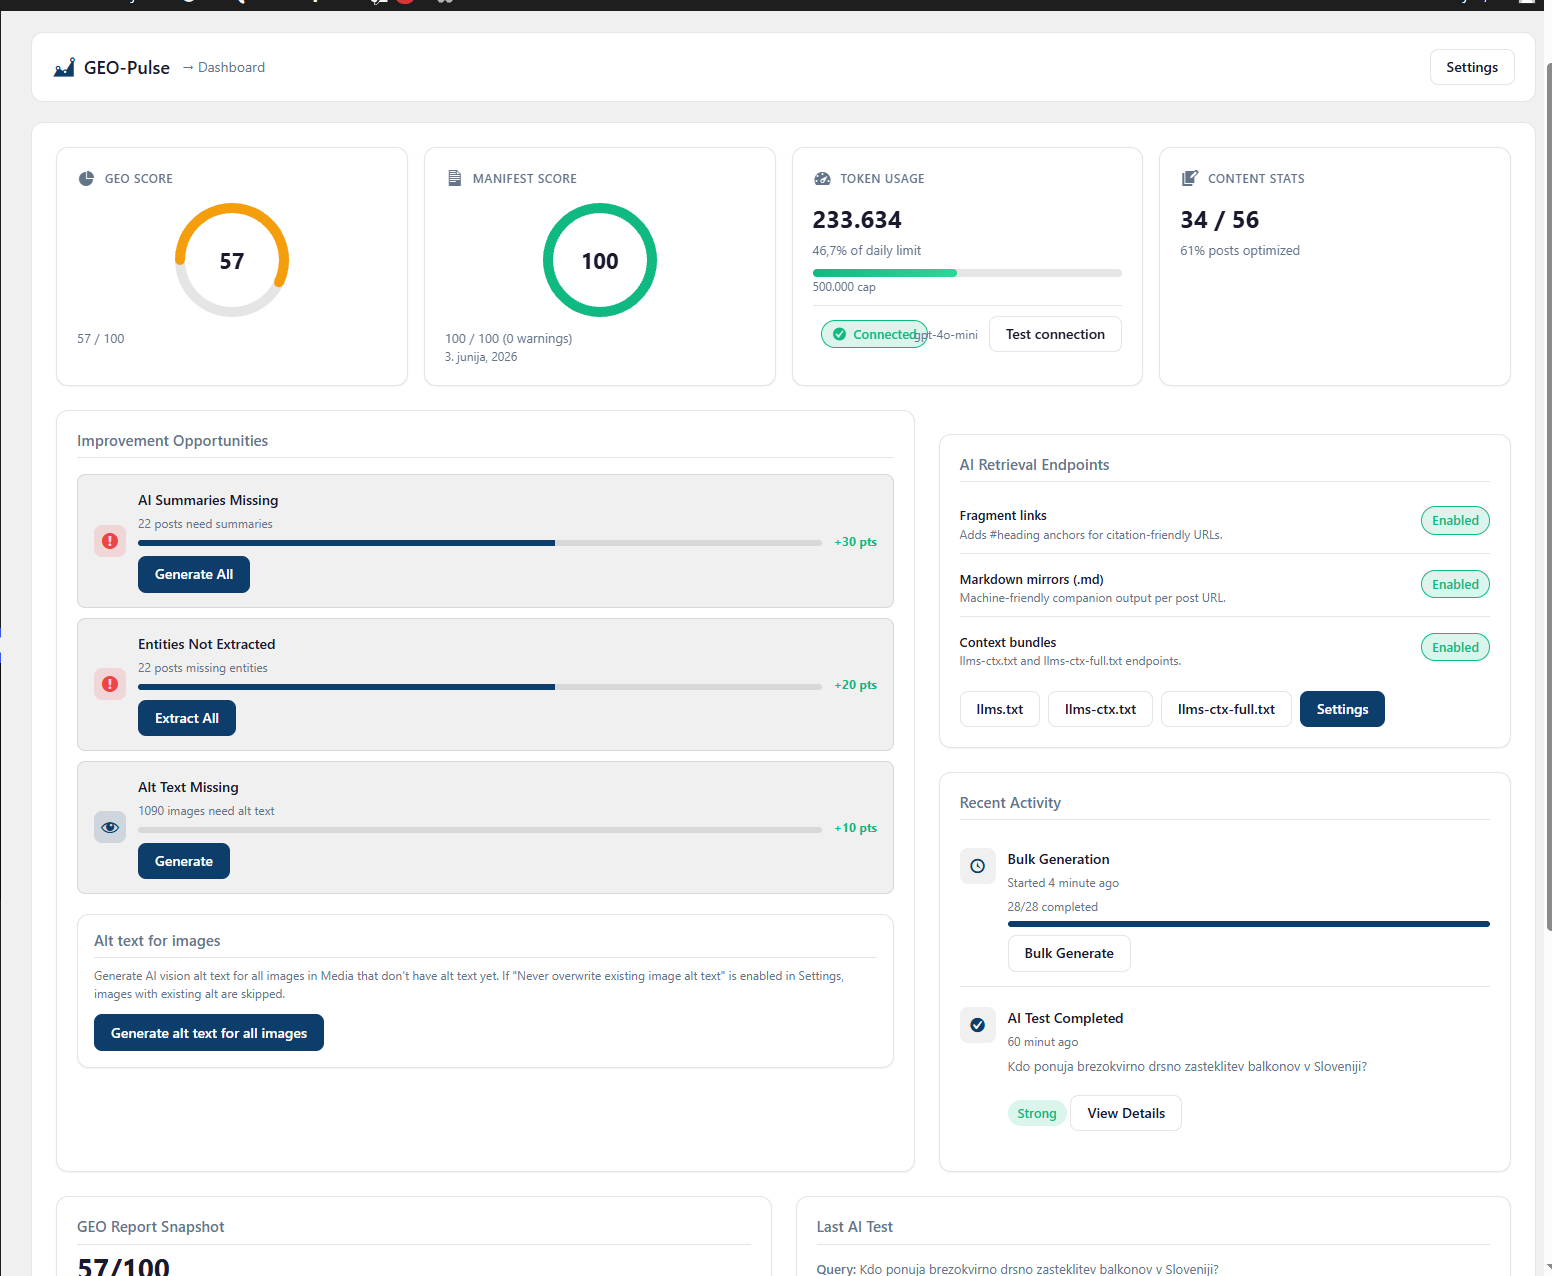Toggle the Context bundles Enabled badge
The image size is (1552, 1276).
1455,647
